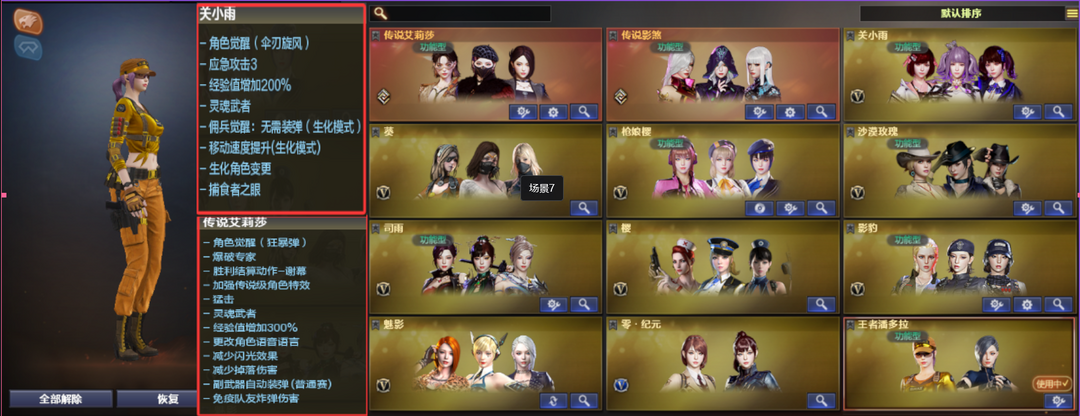This screenshot has height=416, width=1080.
Task: Open gear settings on 影豹 card
Action: (x=1028, y=304)
